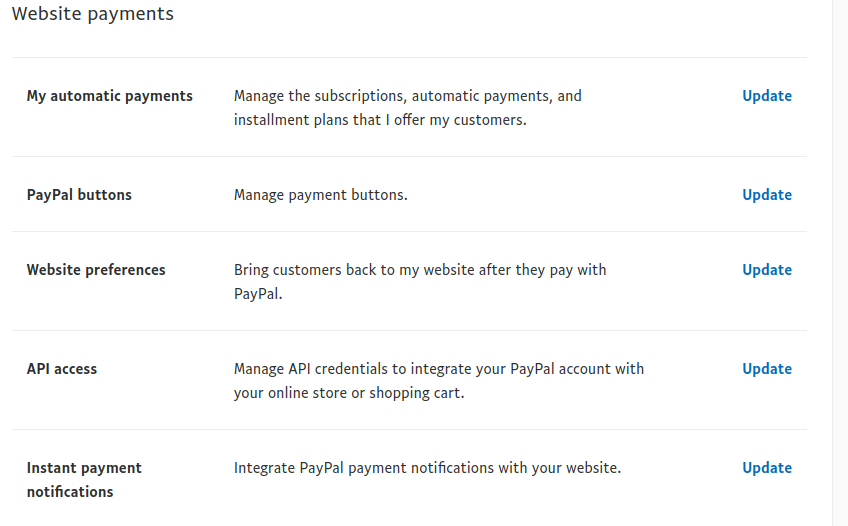848x526 pixels.
Task: Click the word 'PayPal.' under Website preferences
Action: [x=258, y=294]
